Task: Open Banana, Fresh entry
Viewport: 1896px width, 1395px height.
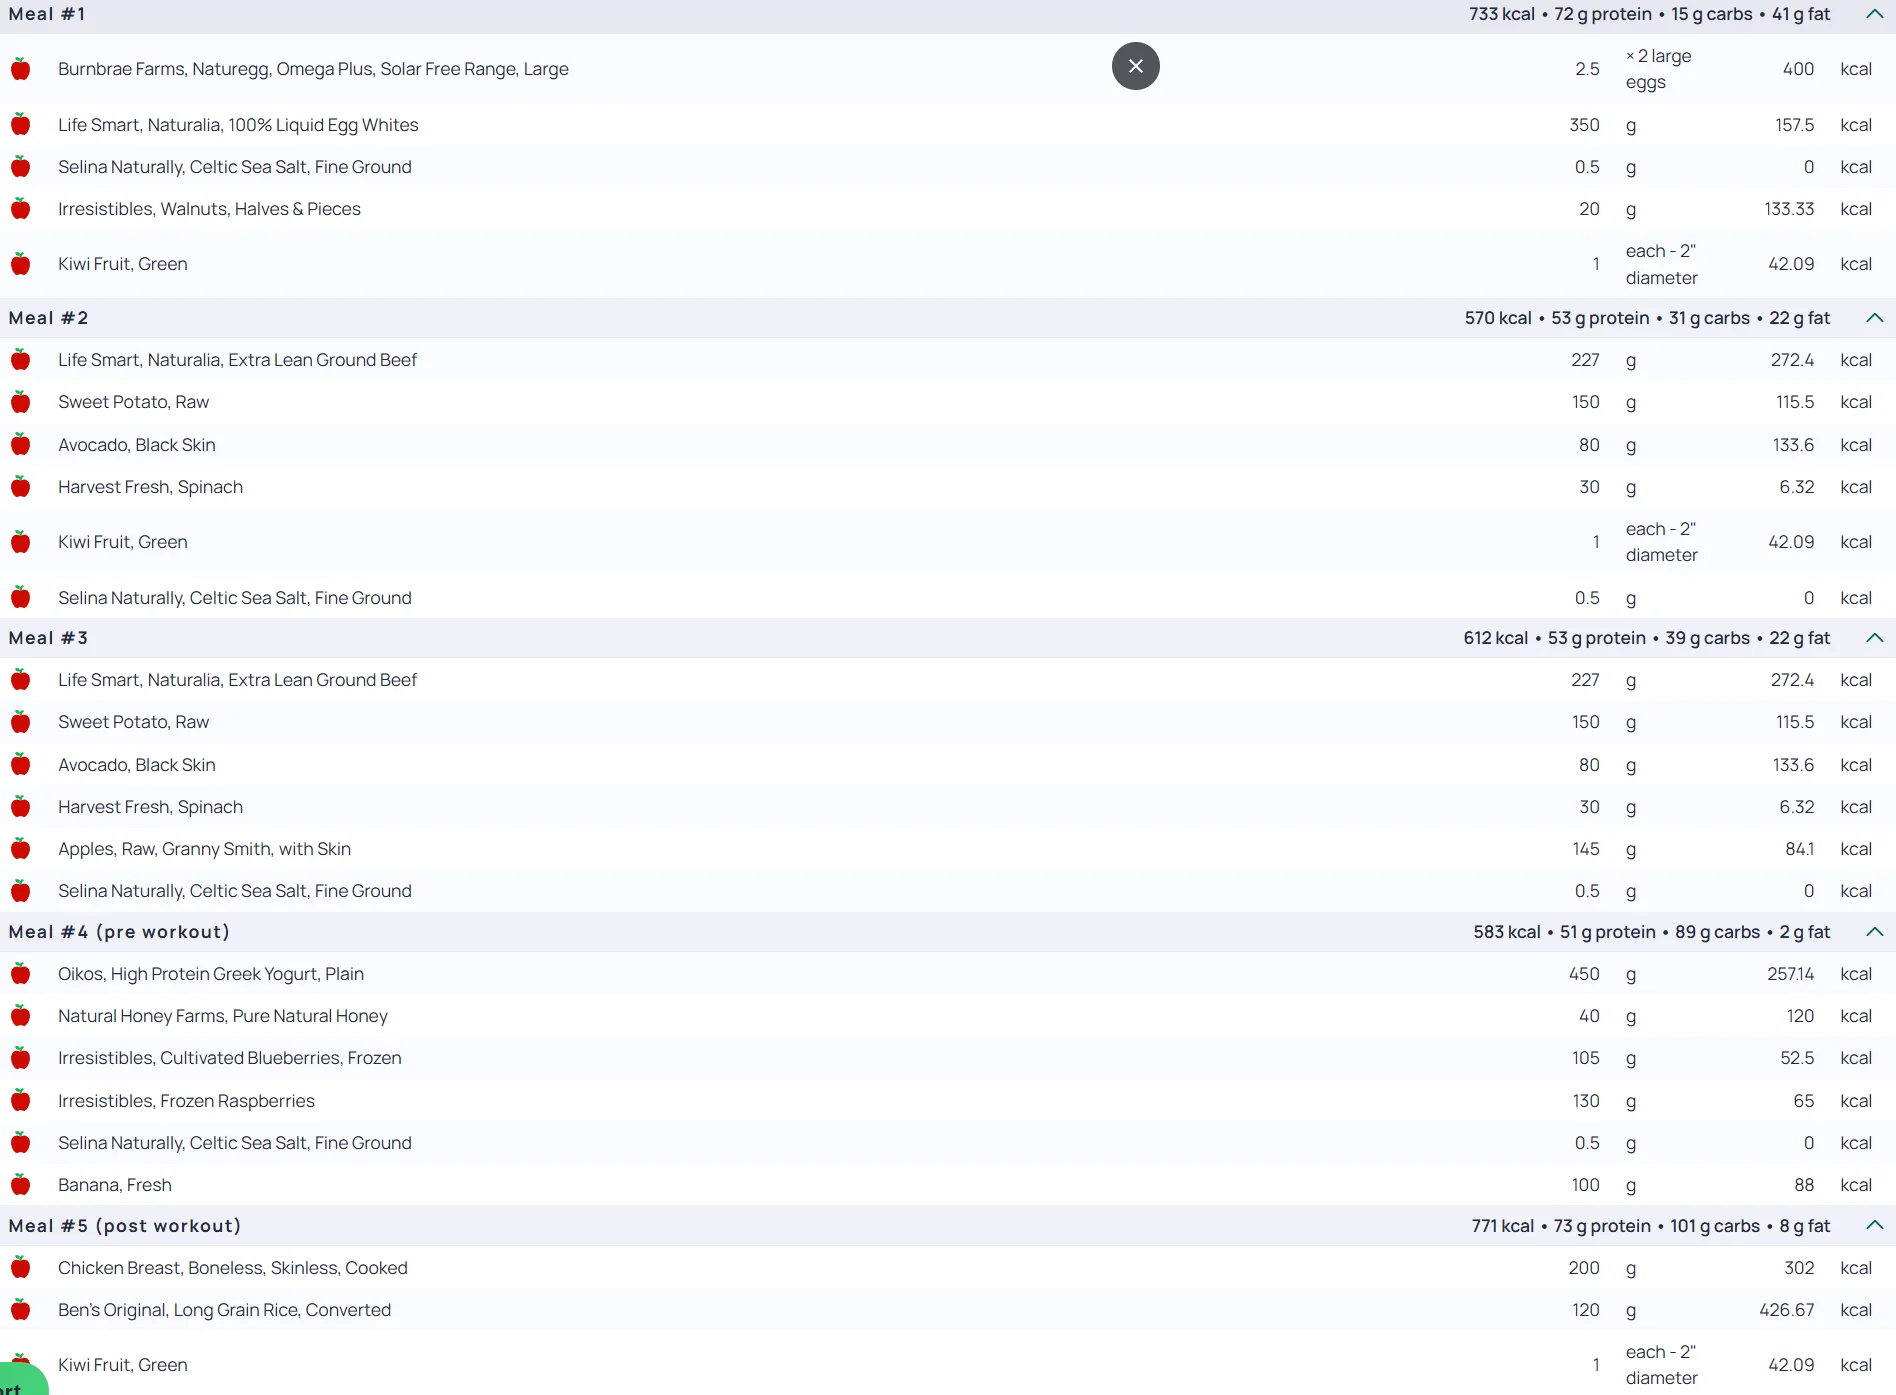Action: (115, 1185)
